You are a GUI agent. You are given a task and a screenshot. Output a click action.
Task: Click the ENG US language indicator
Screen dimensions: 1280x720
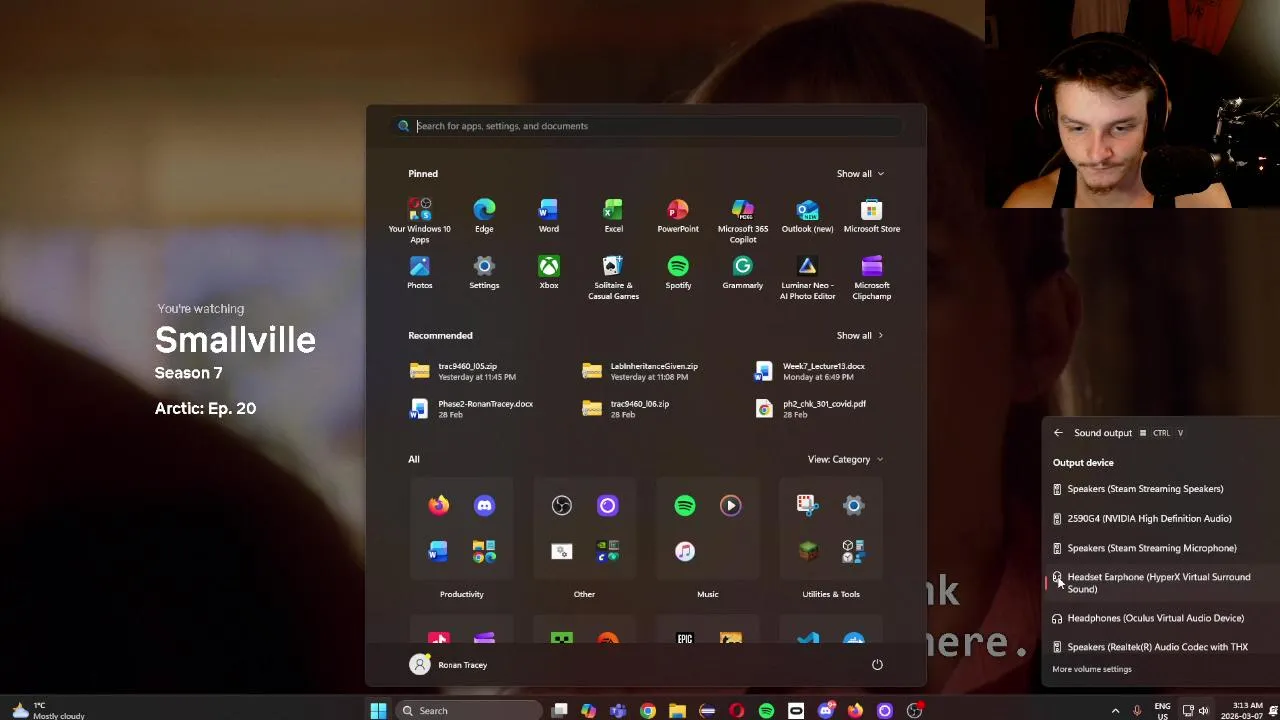pyautogui.click(x=1162, y=711)
